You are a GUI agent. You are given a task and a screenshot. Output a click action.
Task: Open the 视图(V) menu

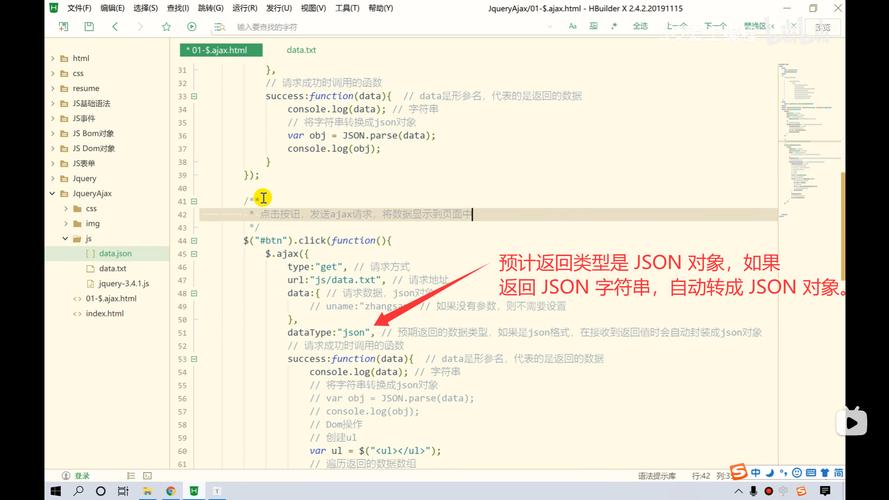point(313,8)
